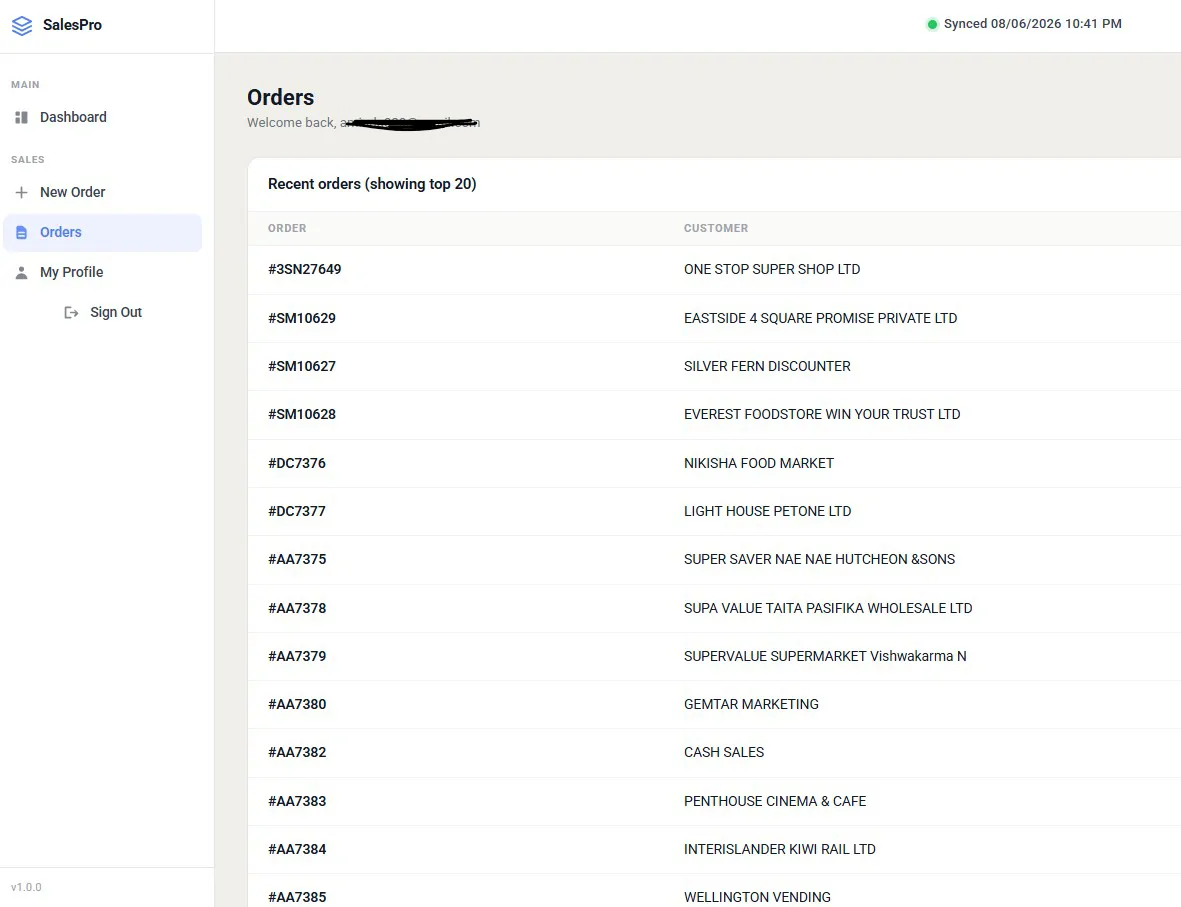The height and width of the screenshot is (907, 1181).
Task: Click the Sign Out arrow icon
Action: coord(72,313)
